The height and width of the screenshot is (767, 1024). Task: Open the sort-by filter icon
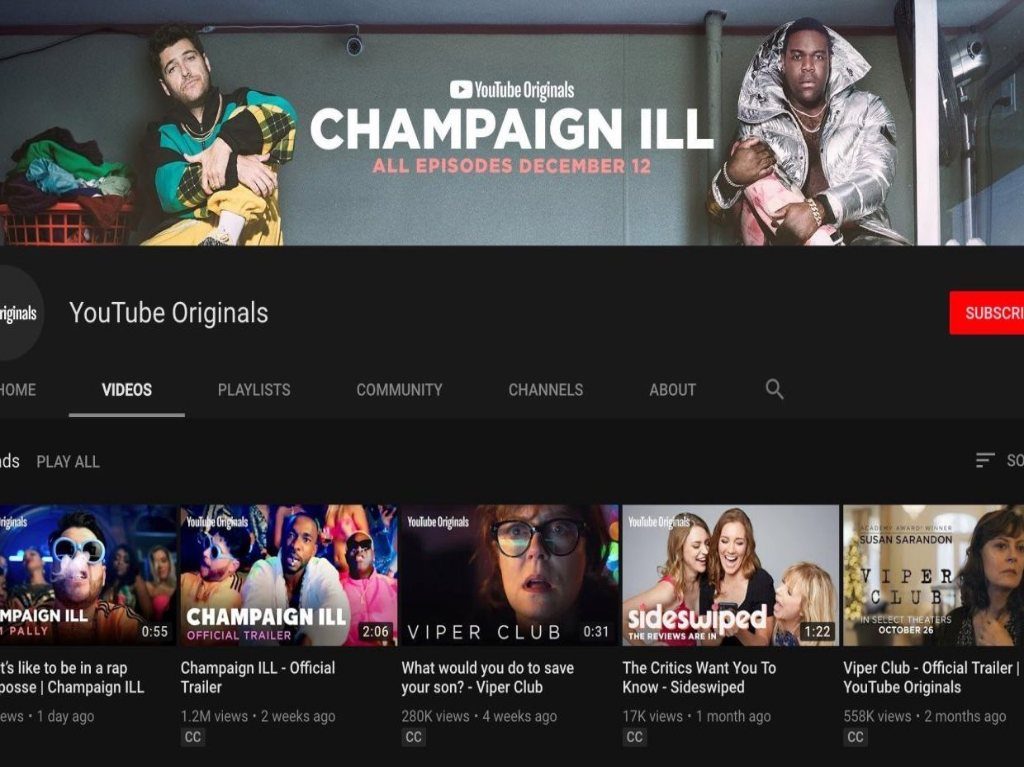pyautogui.click(x=985, y=461)
